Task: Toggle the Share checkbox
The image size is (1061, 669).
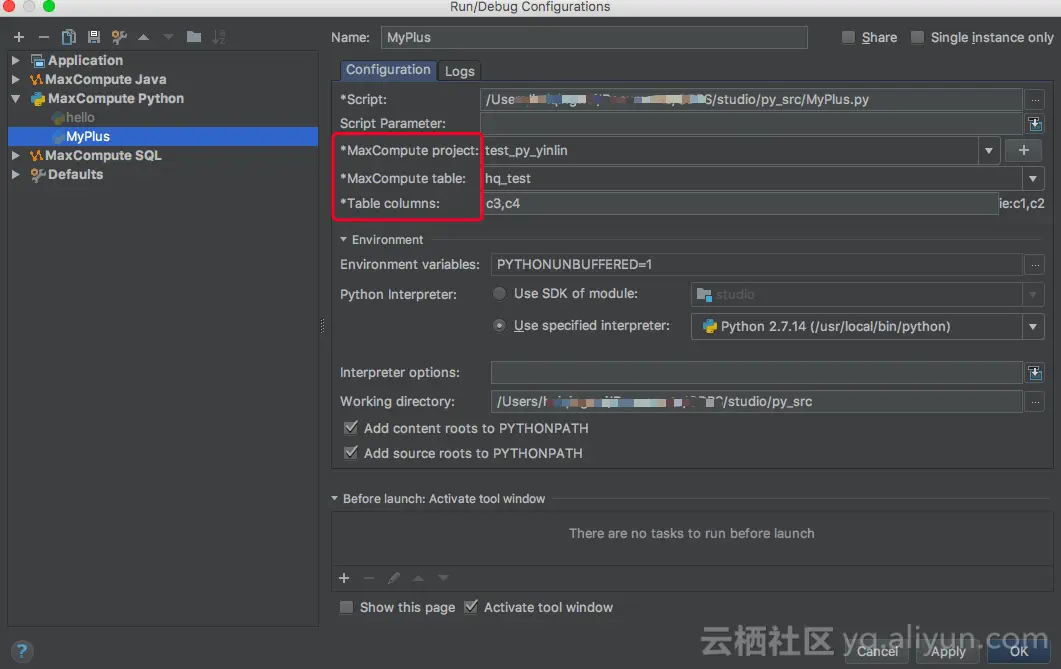Action: point(848,37)
